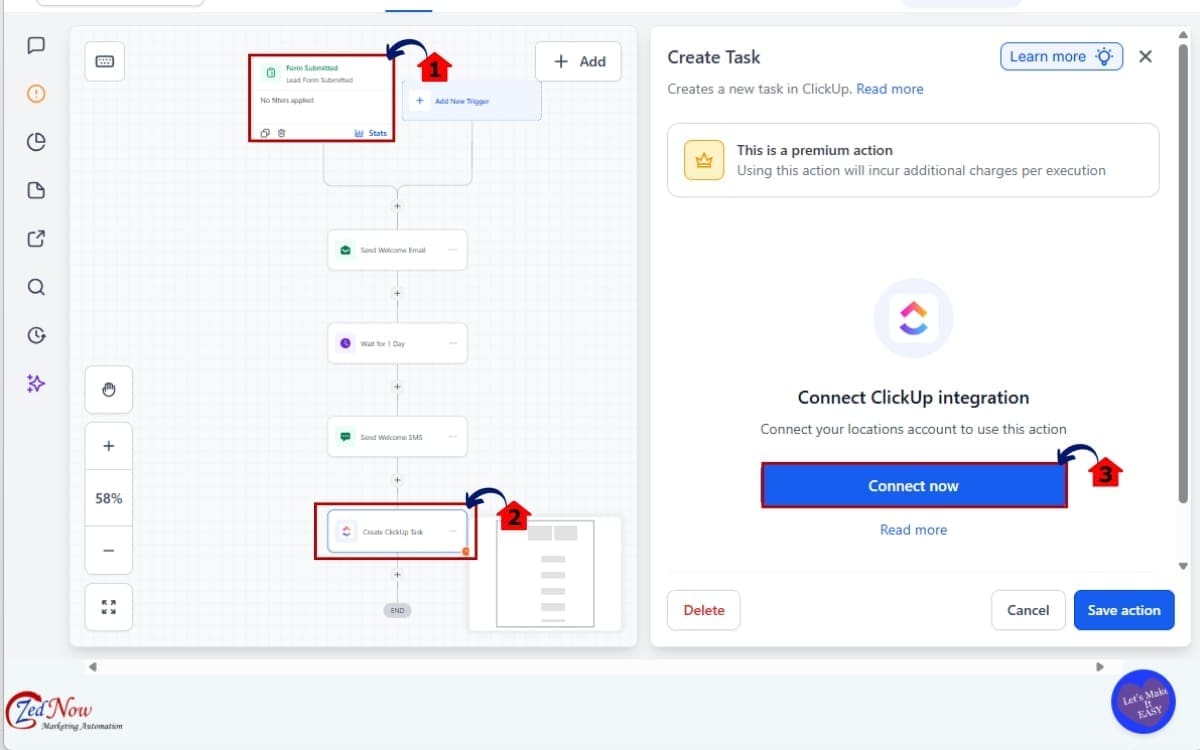Viewport: 1200px width, 750px height.
Task: Click Save action button
Action: (1124, 610)
